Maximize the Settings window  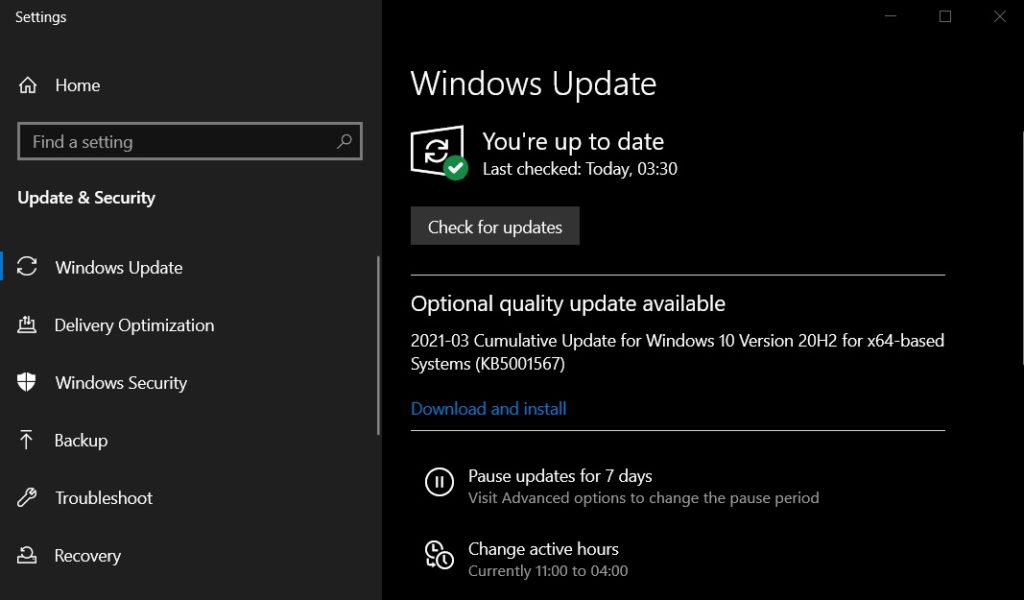[945, 16]
